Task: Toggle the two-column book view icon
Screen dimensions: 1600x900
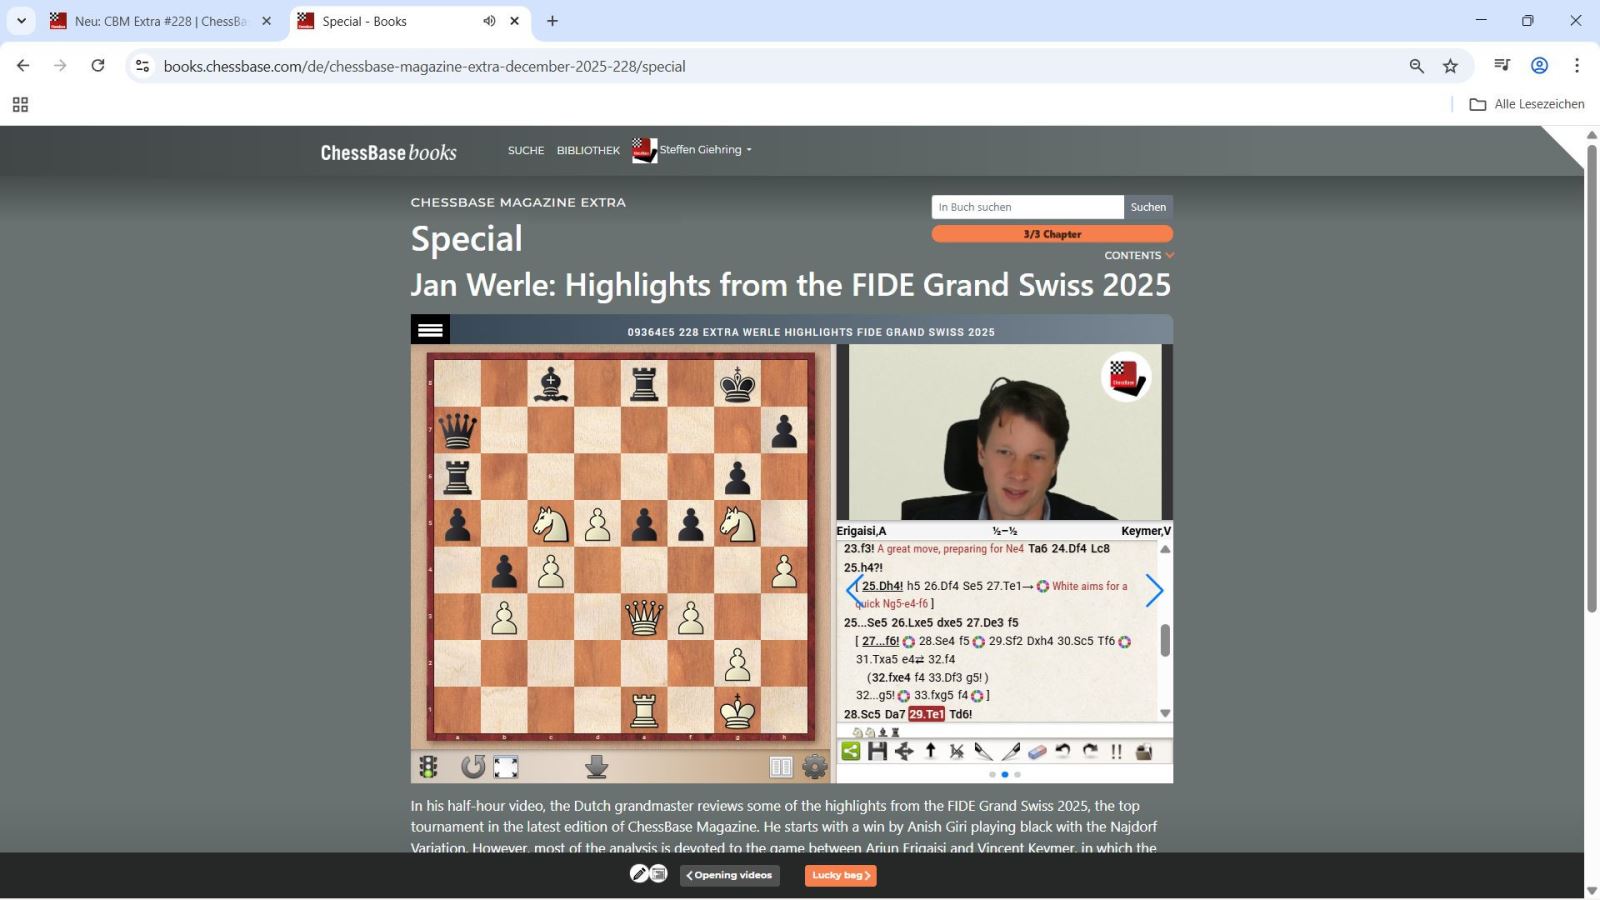Action: click(781, 767)
